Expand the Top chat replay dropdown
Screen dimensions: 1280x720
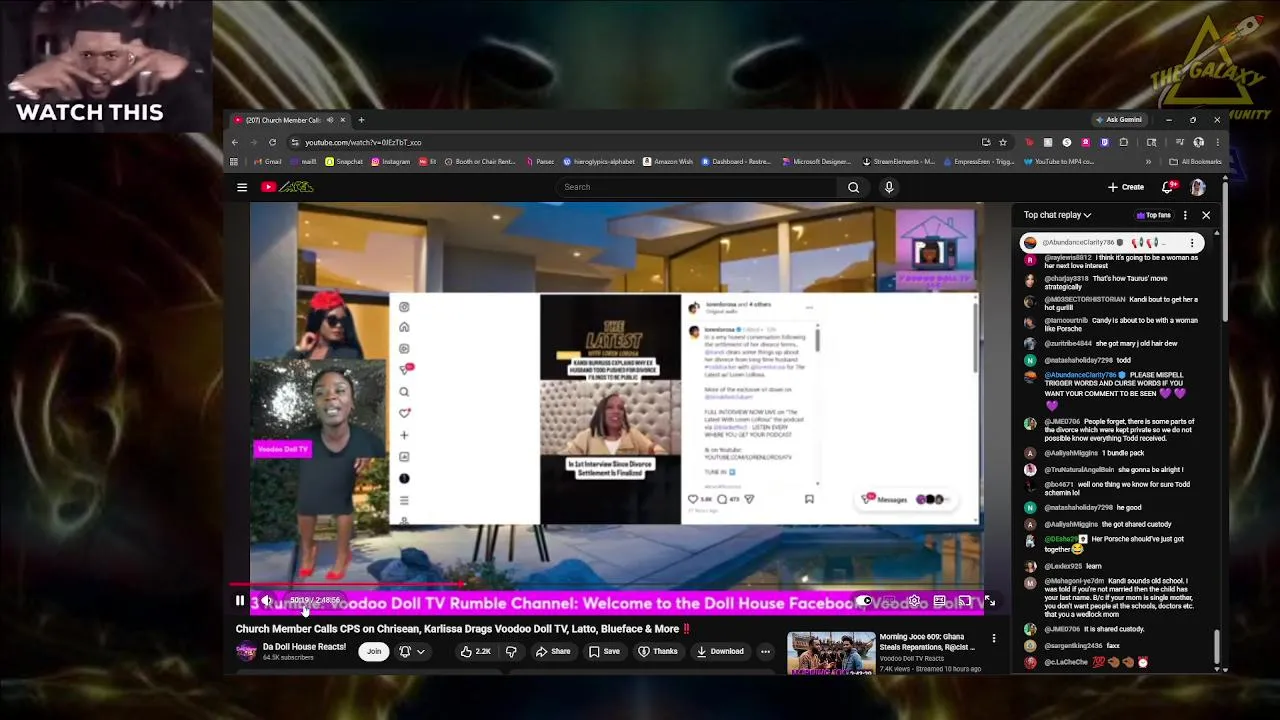(1057, 215)
